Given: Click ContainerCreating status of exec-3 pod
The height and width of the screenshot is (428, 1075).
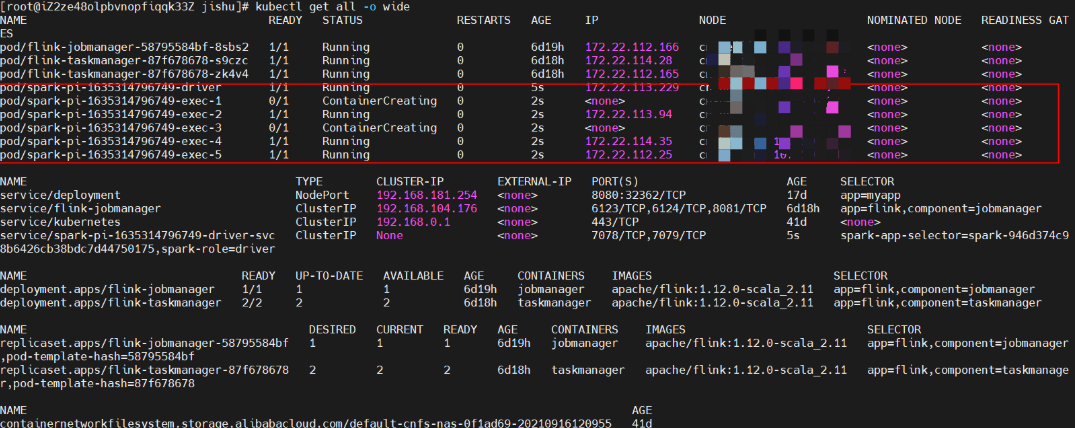Looking at the screenshot, I should (380, 128).
